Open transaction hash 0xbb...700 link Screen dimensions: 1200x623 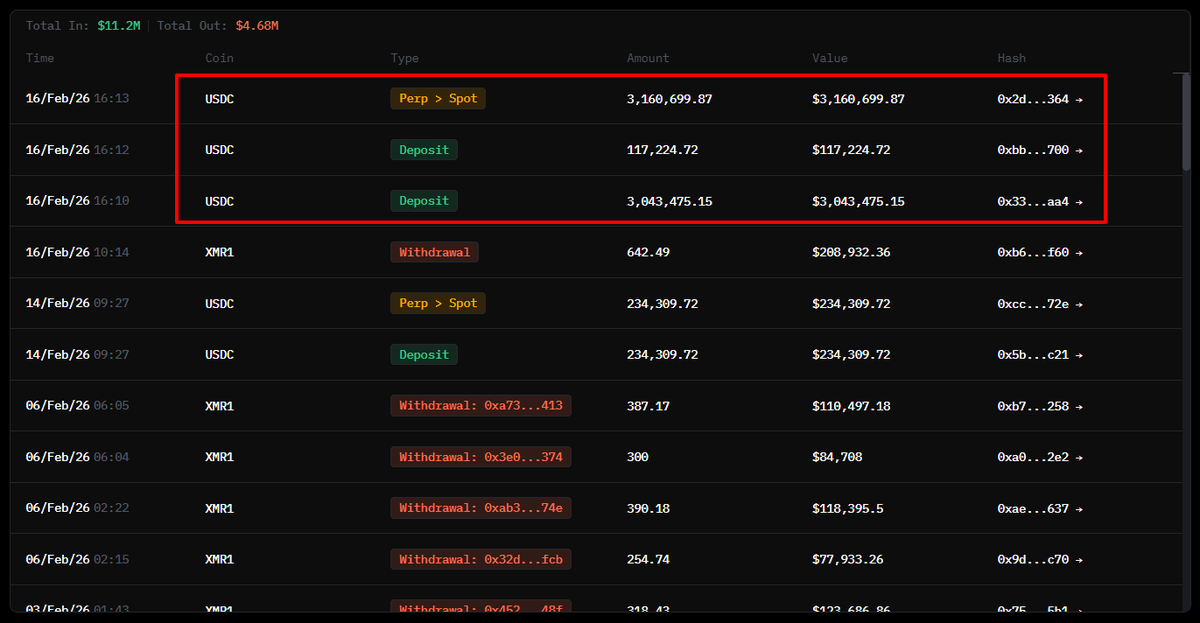tap(1039, 150)
